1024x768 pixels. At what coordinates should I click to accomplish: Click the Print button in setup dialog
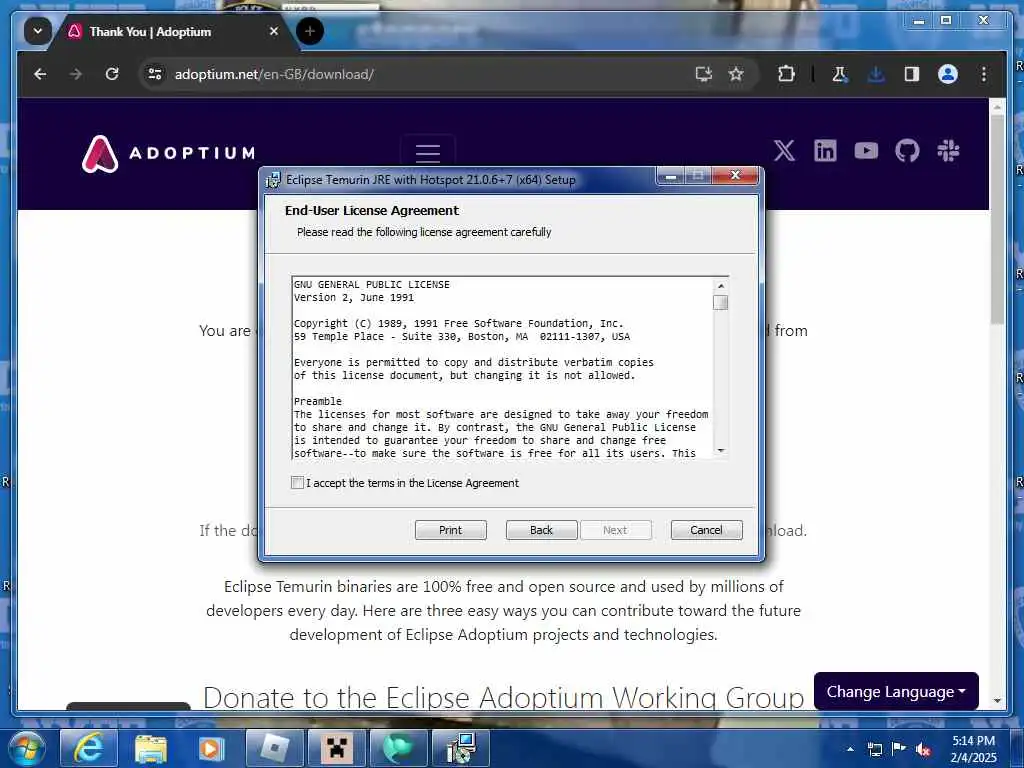(x=451, y=530)
